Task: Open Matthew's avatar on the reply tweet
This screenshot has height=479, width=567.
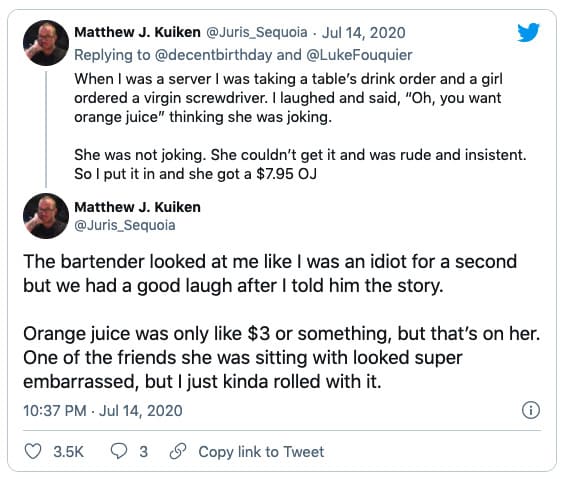Action: pos(46,43)
